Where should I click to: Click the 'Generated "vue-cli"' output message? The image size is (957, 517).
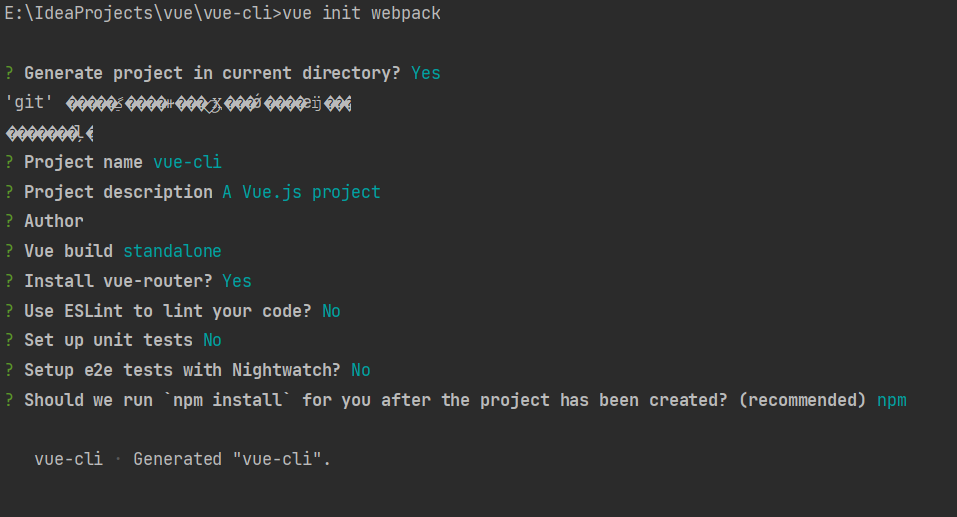point(231,459)
